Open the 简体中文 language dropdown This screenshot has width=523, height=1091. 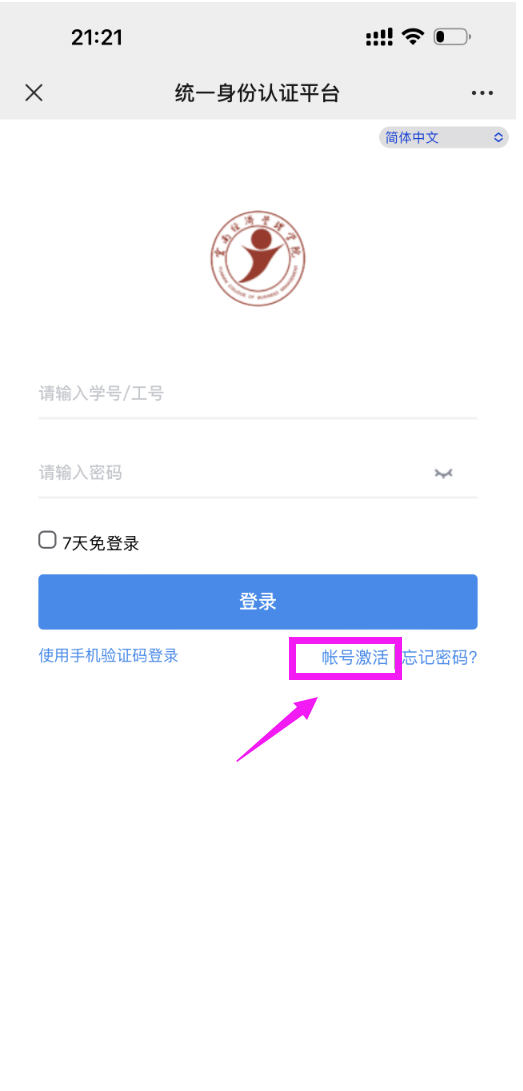click(x=444, y=137)
